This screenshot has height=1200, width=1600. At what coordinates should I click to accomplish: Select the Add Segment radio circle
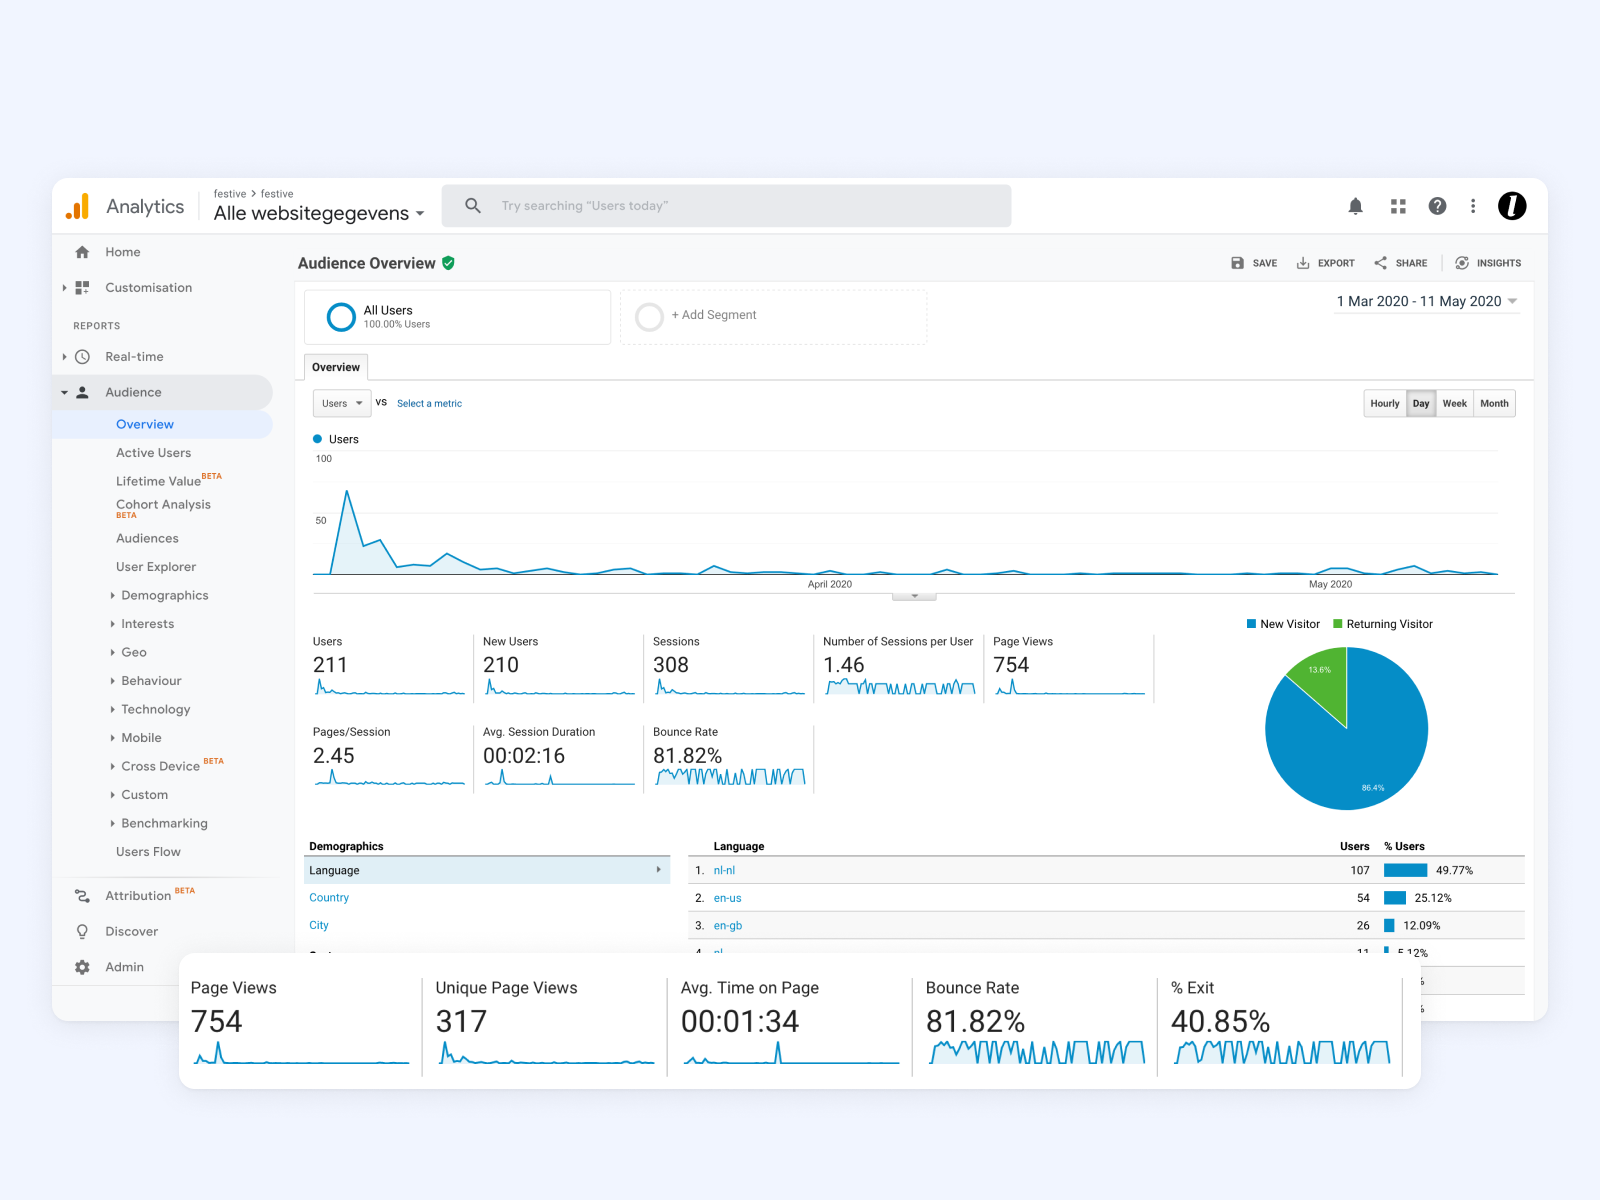click(x=649, y=316)
